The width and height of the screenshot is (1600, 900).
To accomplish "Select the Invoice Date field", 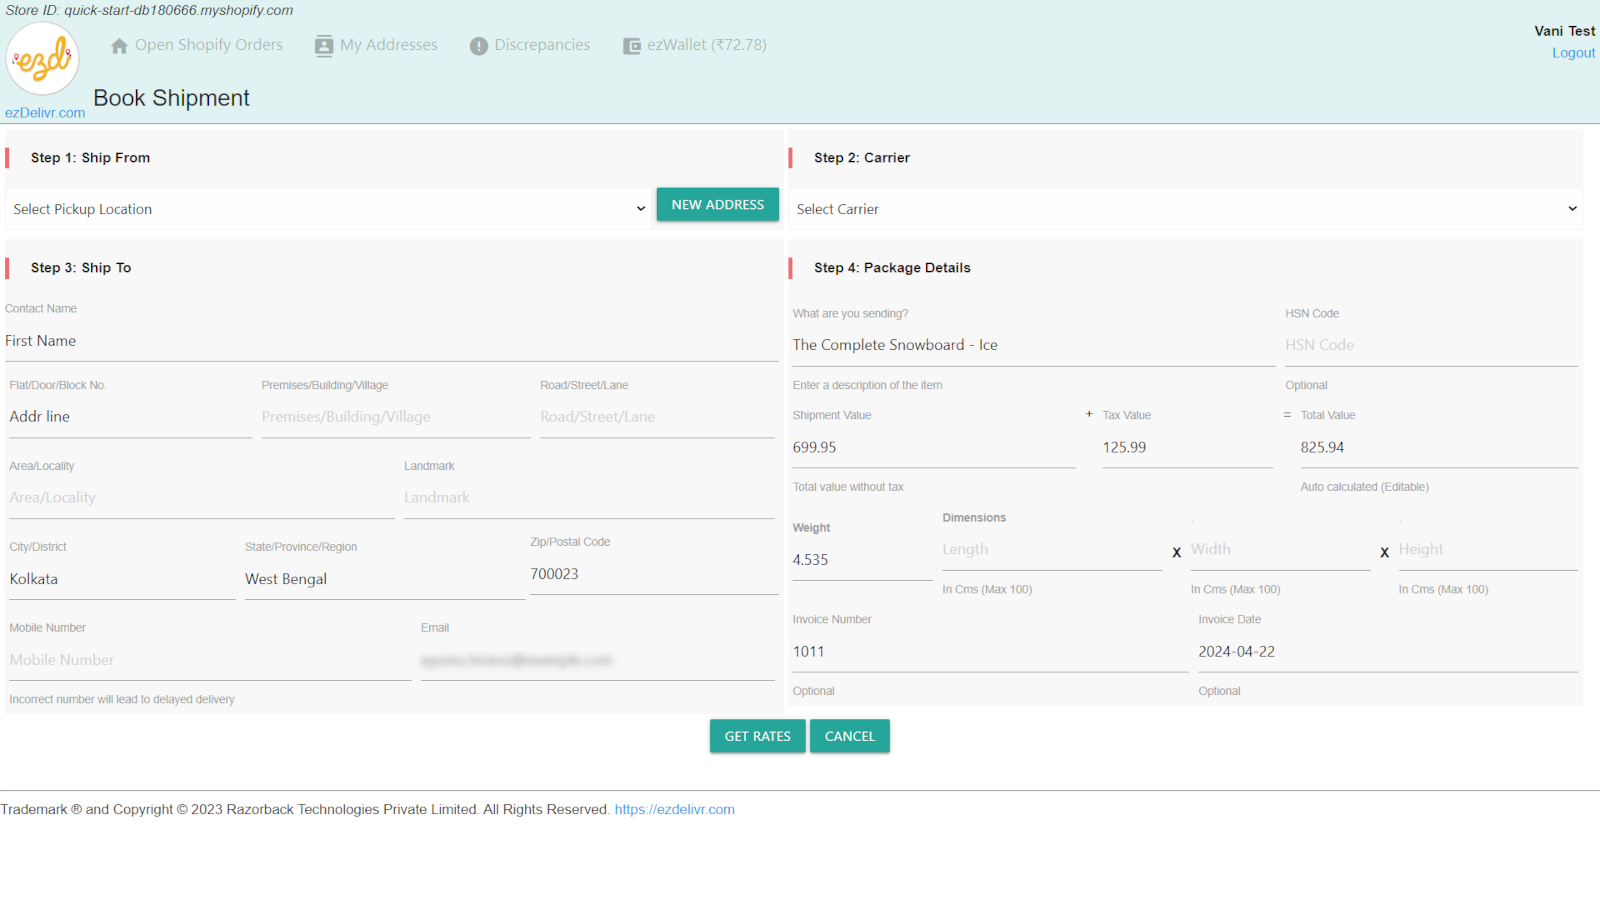I will point(1387,652).
